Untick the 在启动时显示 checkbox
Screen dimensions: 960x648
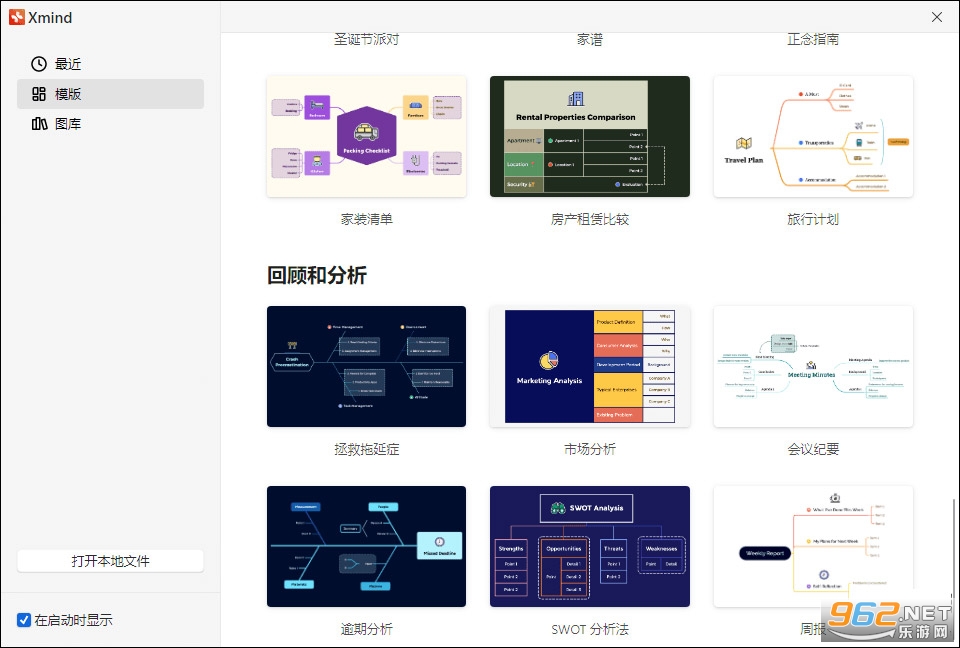(24, 620)
